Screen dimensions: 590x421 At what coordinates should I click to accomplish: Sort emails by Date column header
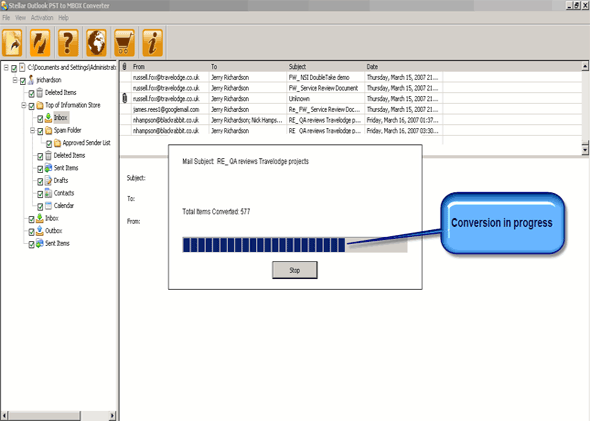point(403,67)
